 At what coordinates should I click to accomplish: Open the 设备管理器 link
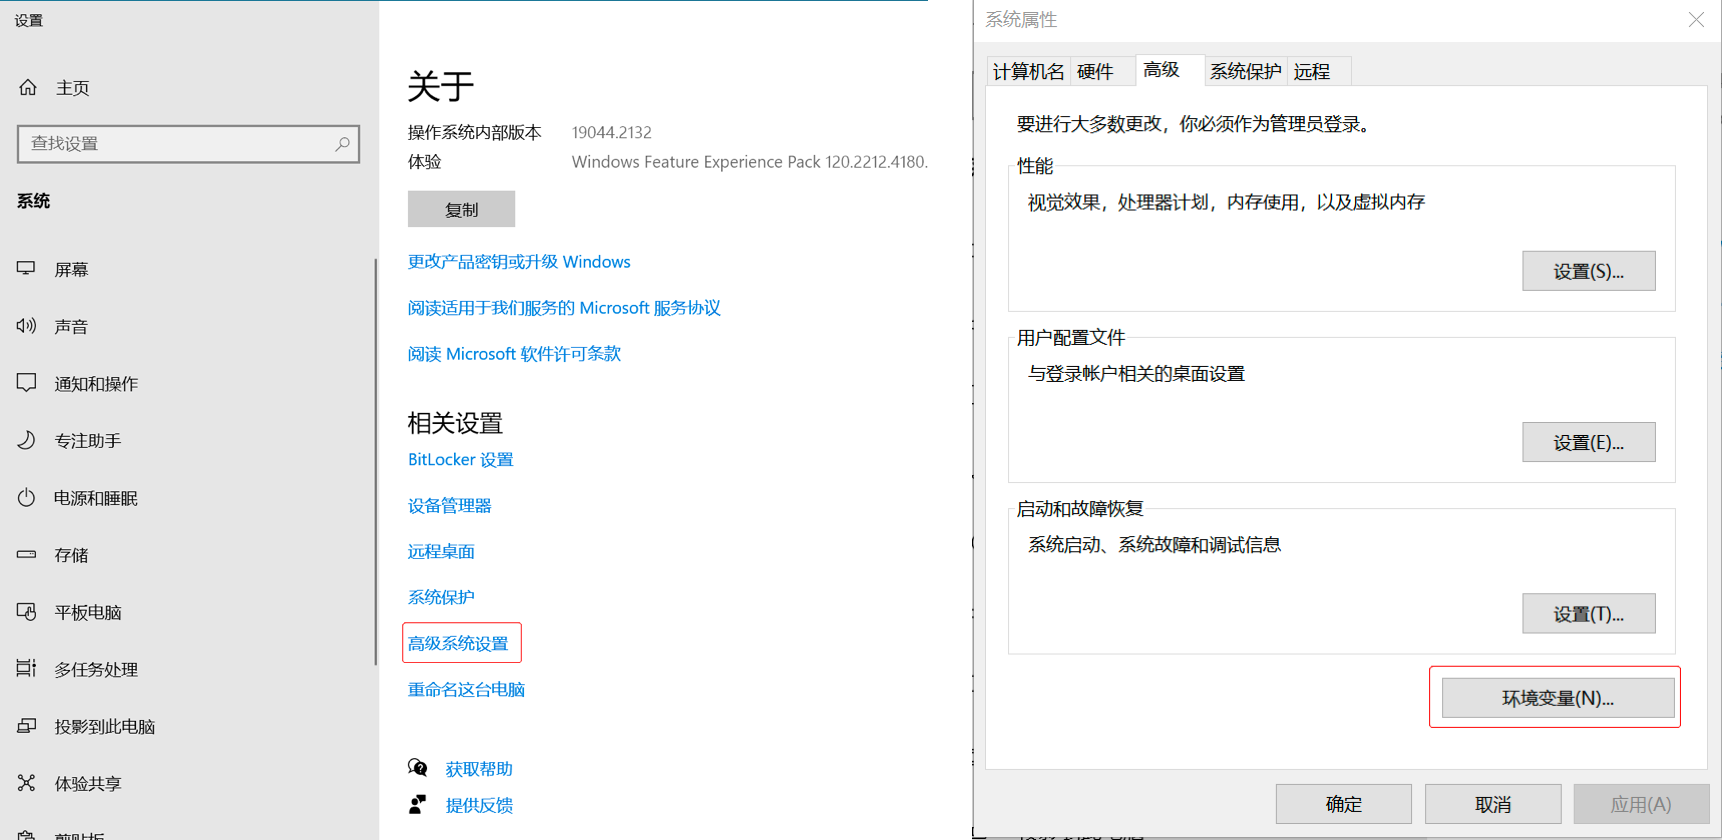[450, 506]
